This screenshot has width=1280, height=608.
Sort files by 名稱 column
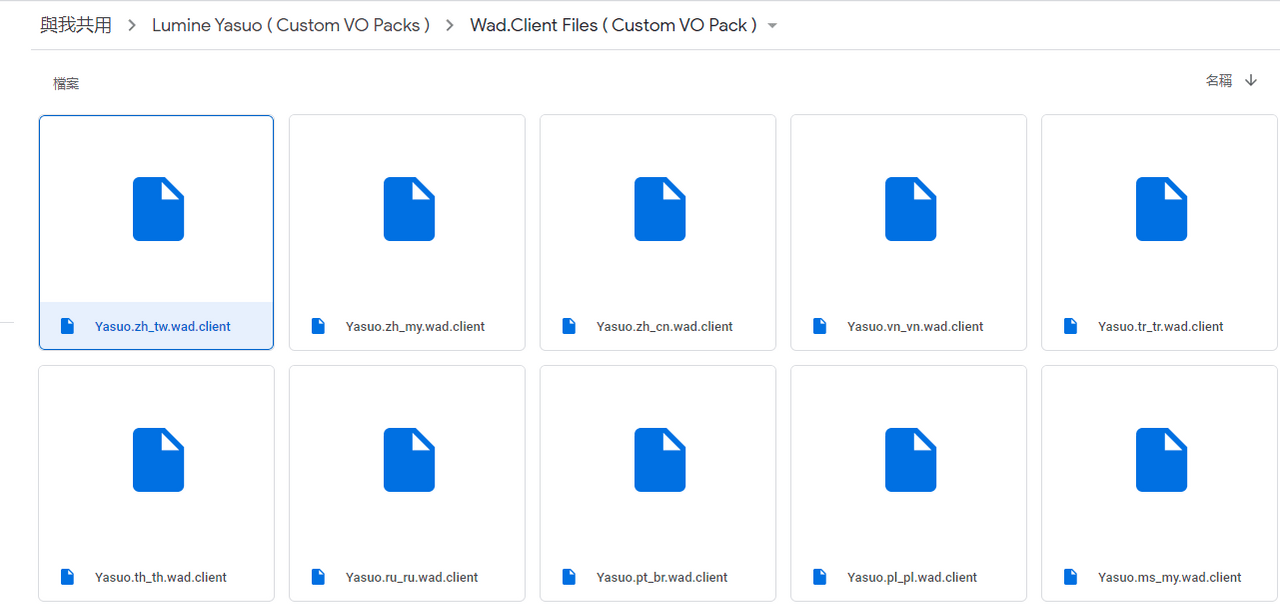point(1219,81)
